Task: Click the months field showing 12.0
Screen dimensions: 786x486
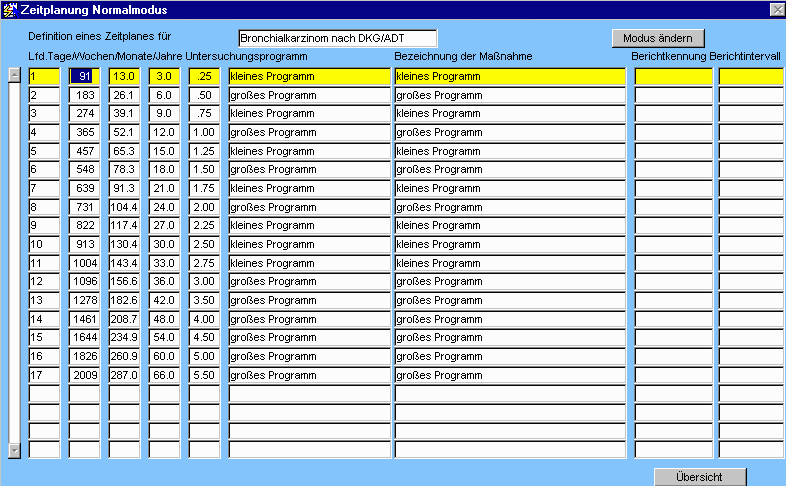Action: click(164, 132)
